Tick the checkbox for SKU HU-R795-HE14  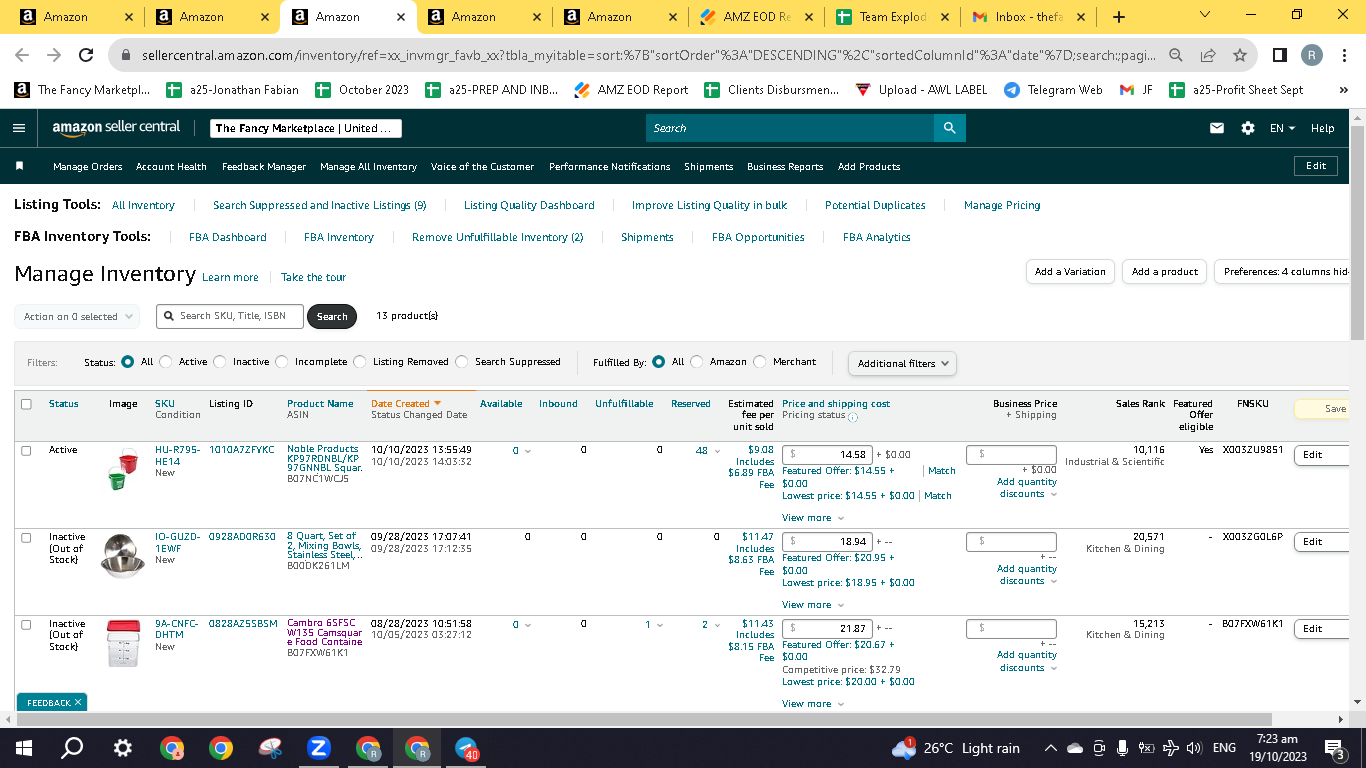(26, 451)
